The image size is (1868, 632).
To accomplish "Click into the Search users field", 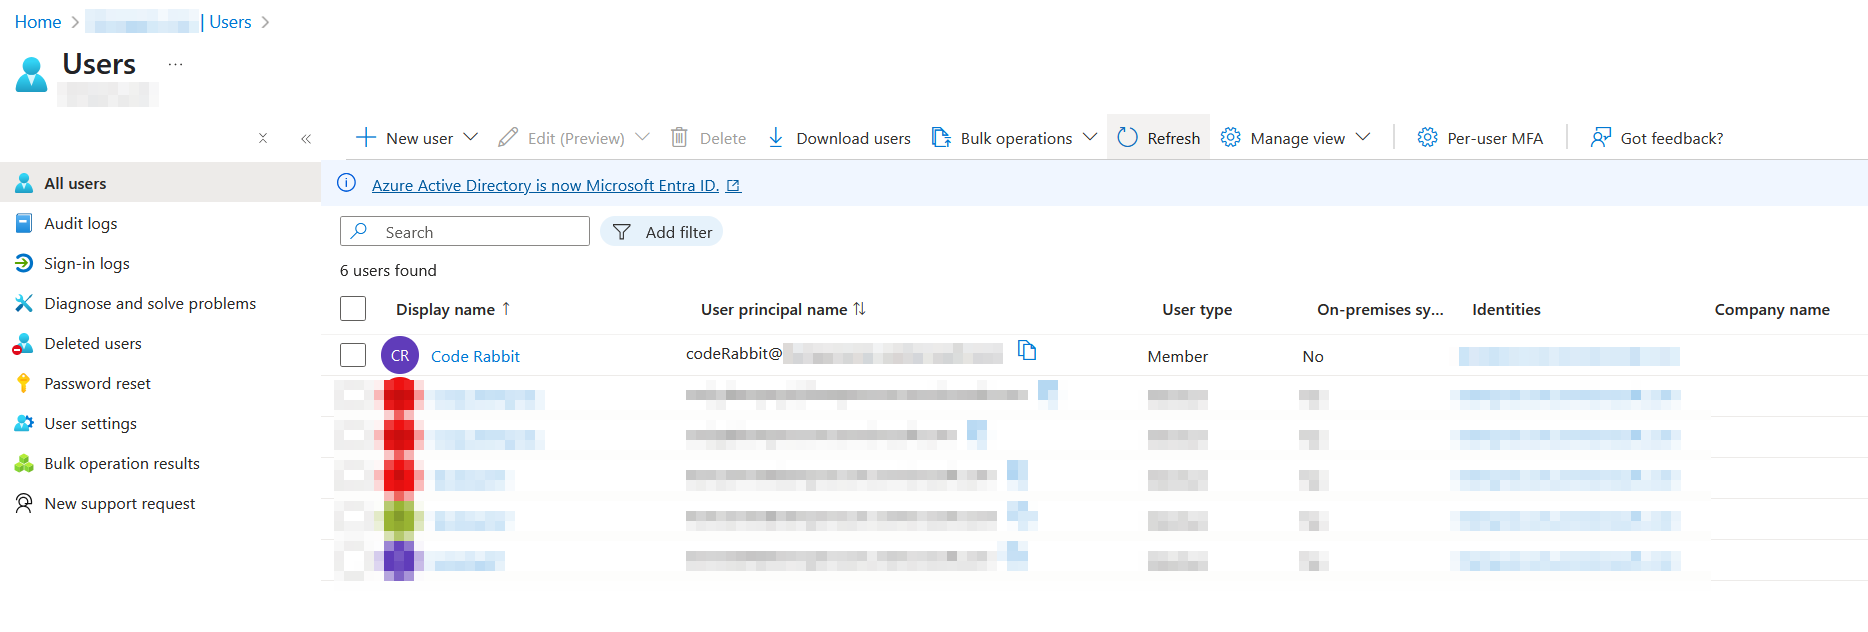I will [465, 231].
